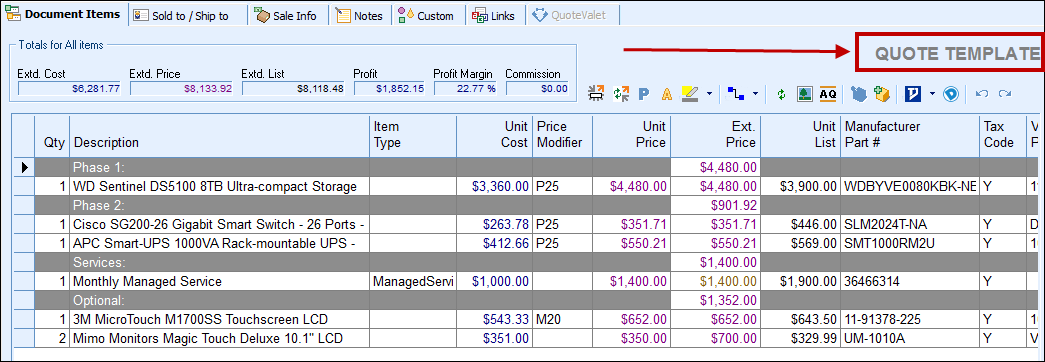The image size is (1045, 362).
Task: Open the Notes tab
Action: (360, 15)
